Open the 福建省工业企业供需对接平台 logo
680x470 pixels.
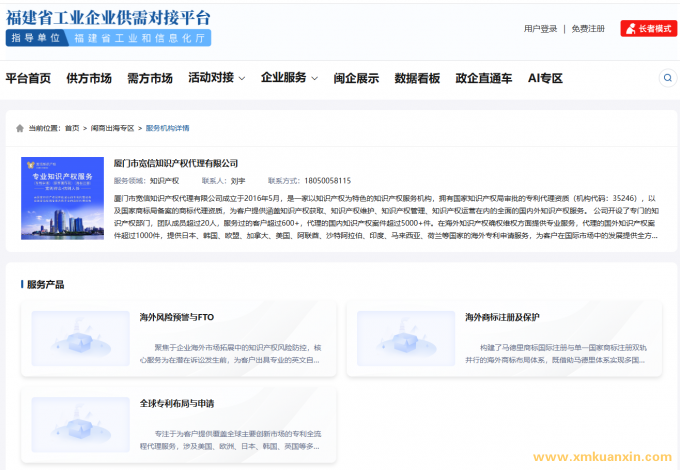[108, 18]
